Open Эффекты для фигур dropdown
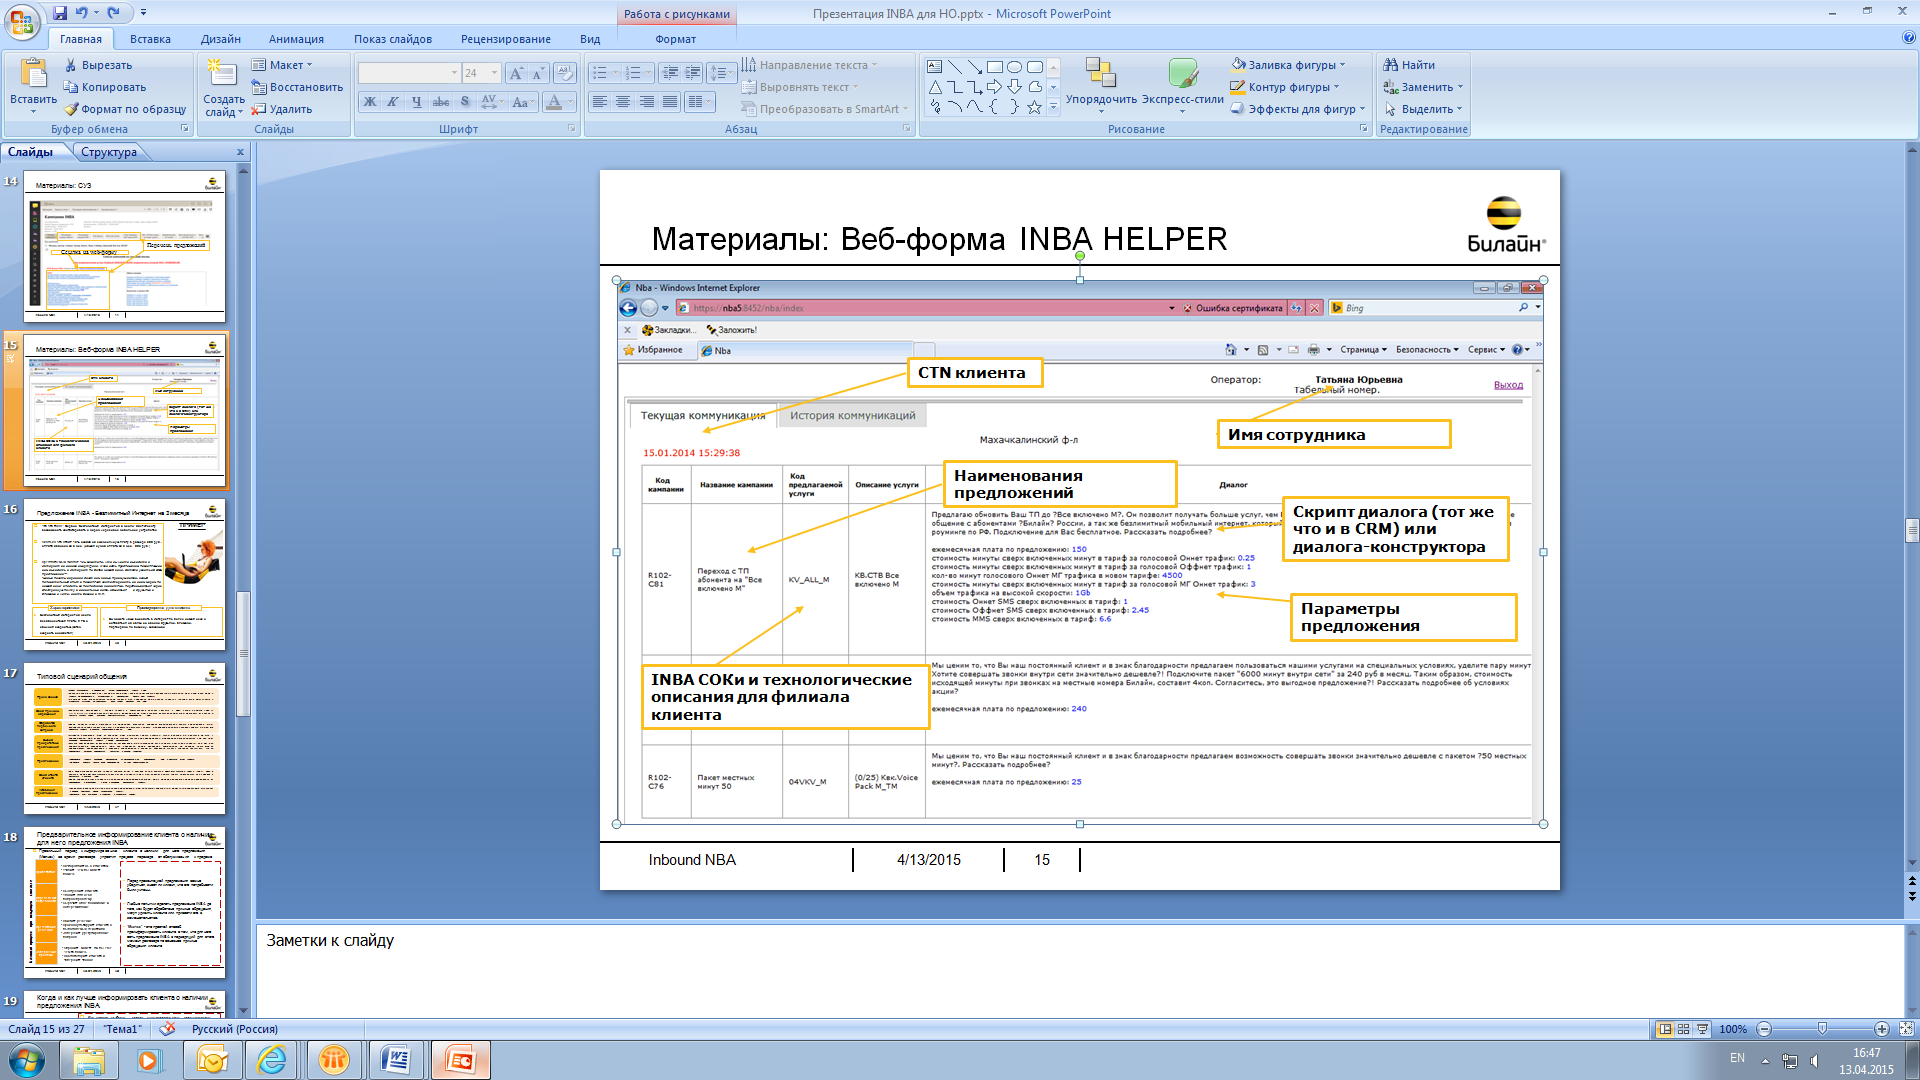The width and height of the screenshot is (1920, 1080). click(x=1298, y=109)
